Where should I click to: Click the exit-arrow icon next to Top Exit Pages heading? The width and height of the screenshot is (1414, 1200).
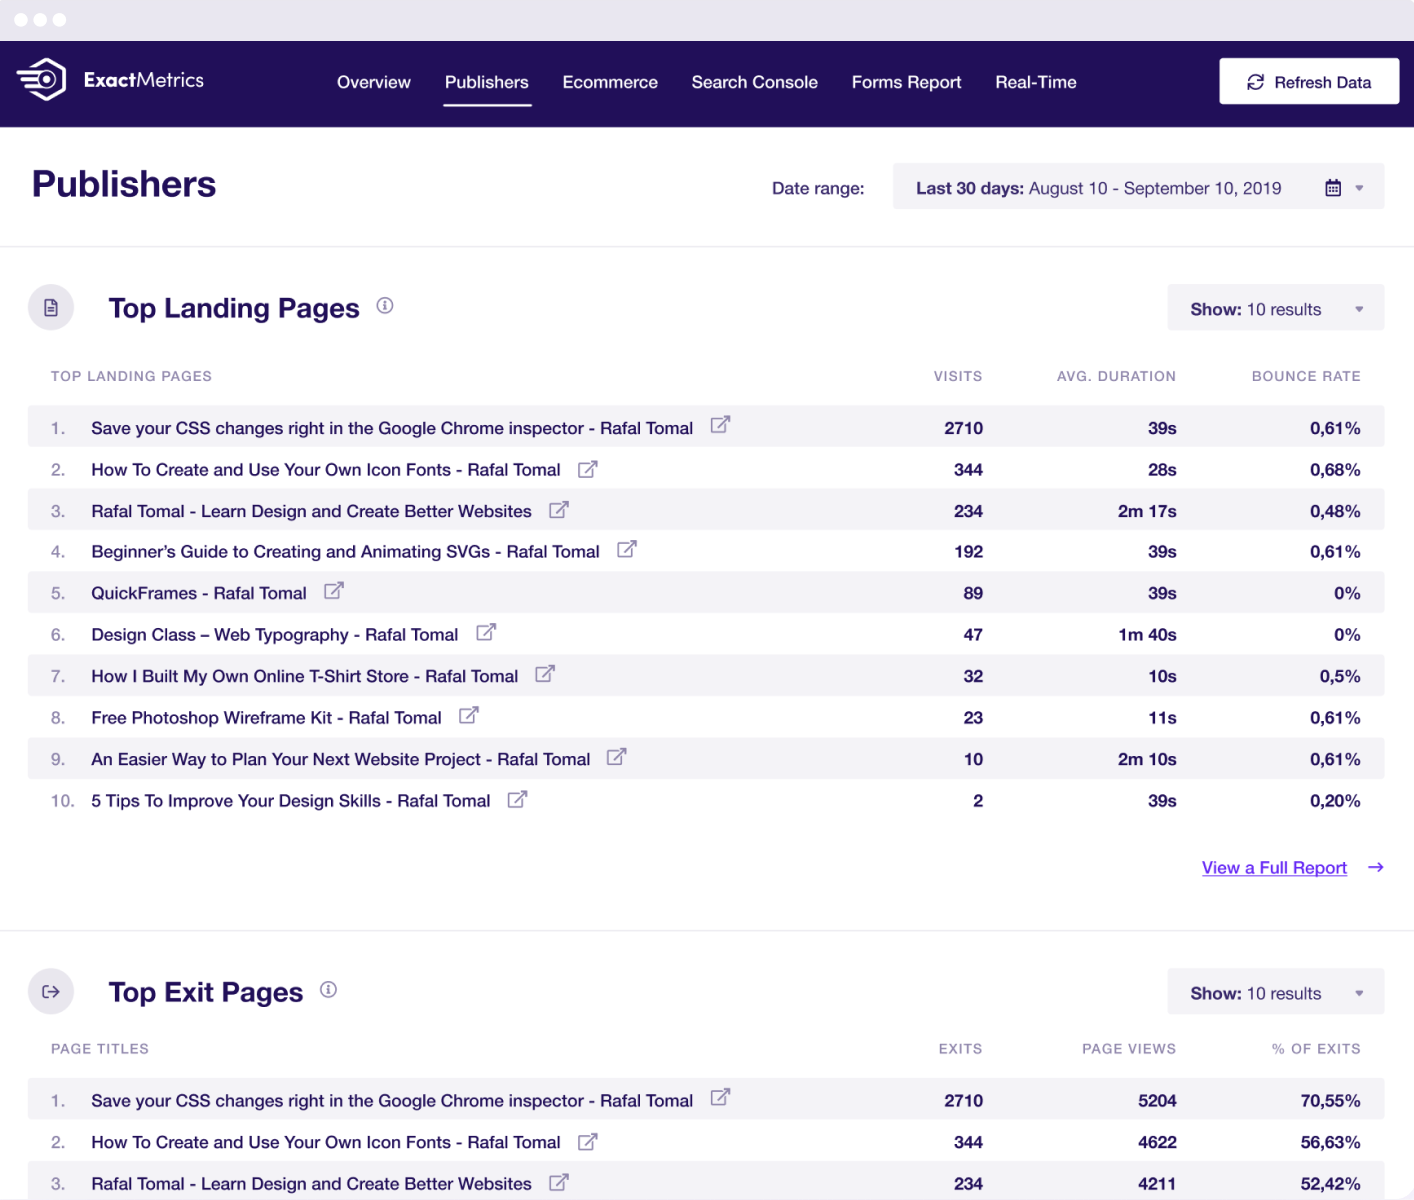[x=51, y=991]
